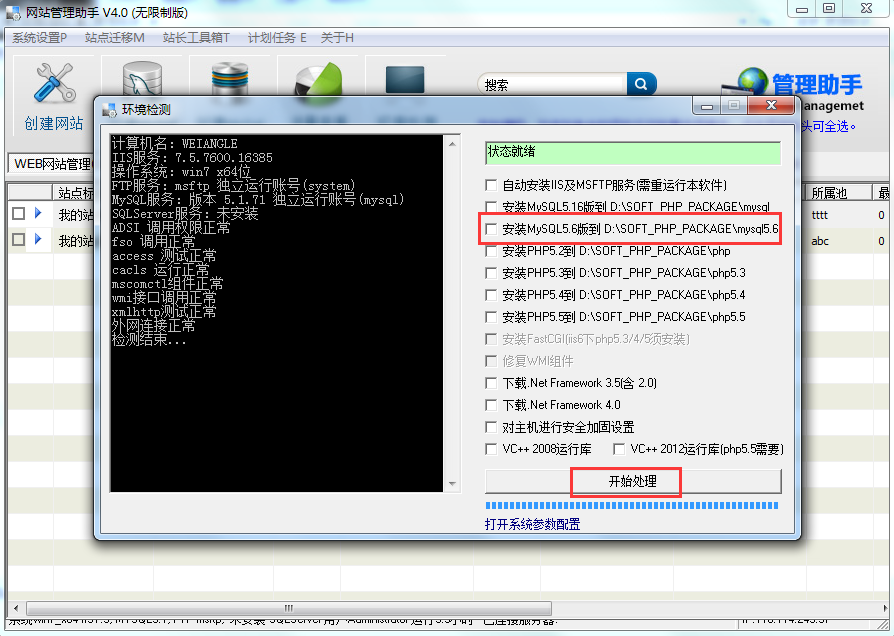Open the 站长工具箱T menu
Viewport: 894px width, 636px height.
[x=197, y=38]
